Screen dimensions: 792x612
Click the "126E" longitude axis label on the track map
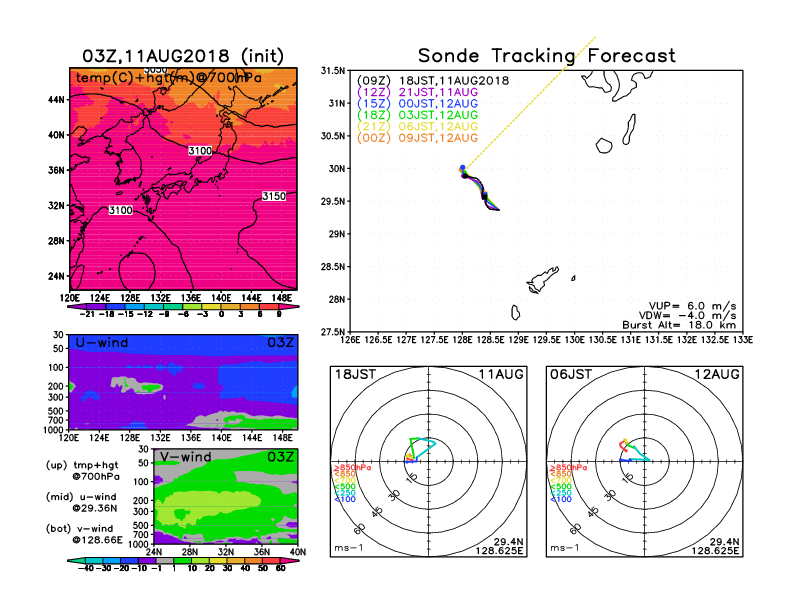tap(350, 340)
